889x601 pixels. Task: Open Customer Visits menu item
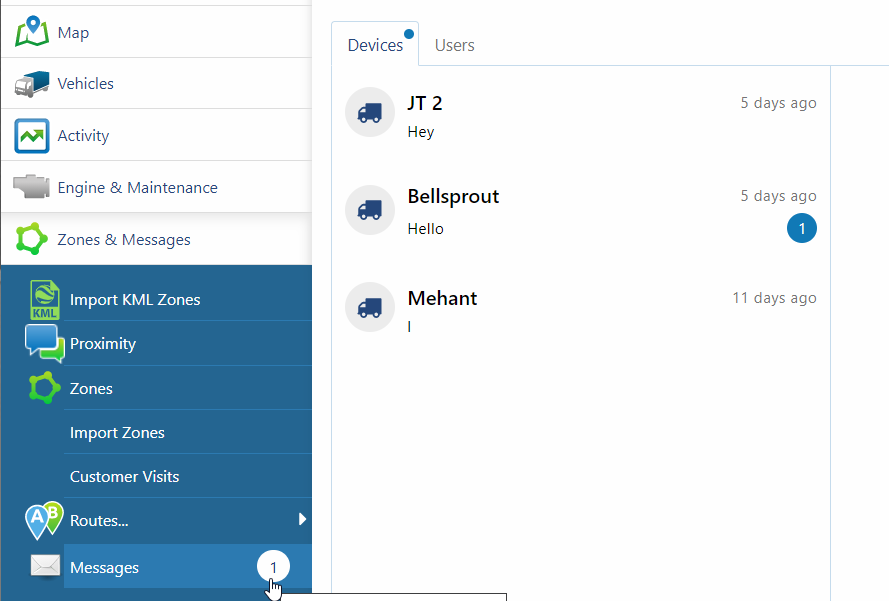(x=124, y=477)
